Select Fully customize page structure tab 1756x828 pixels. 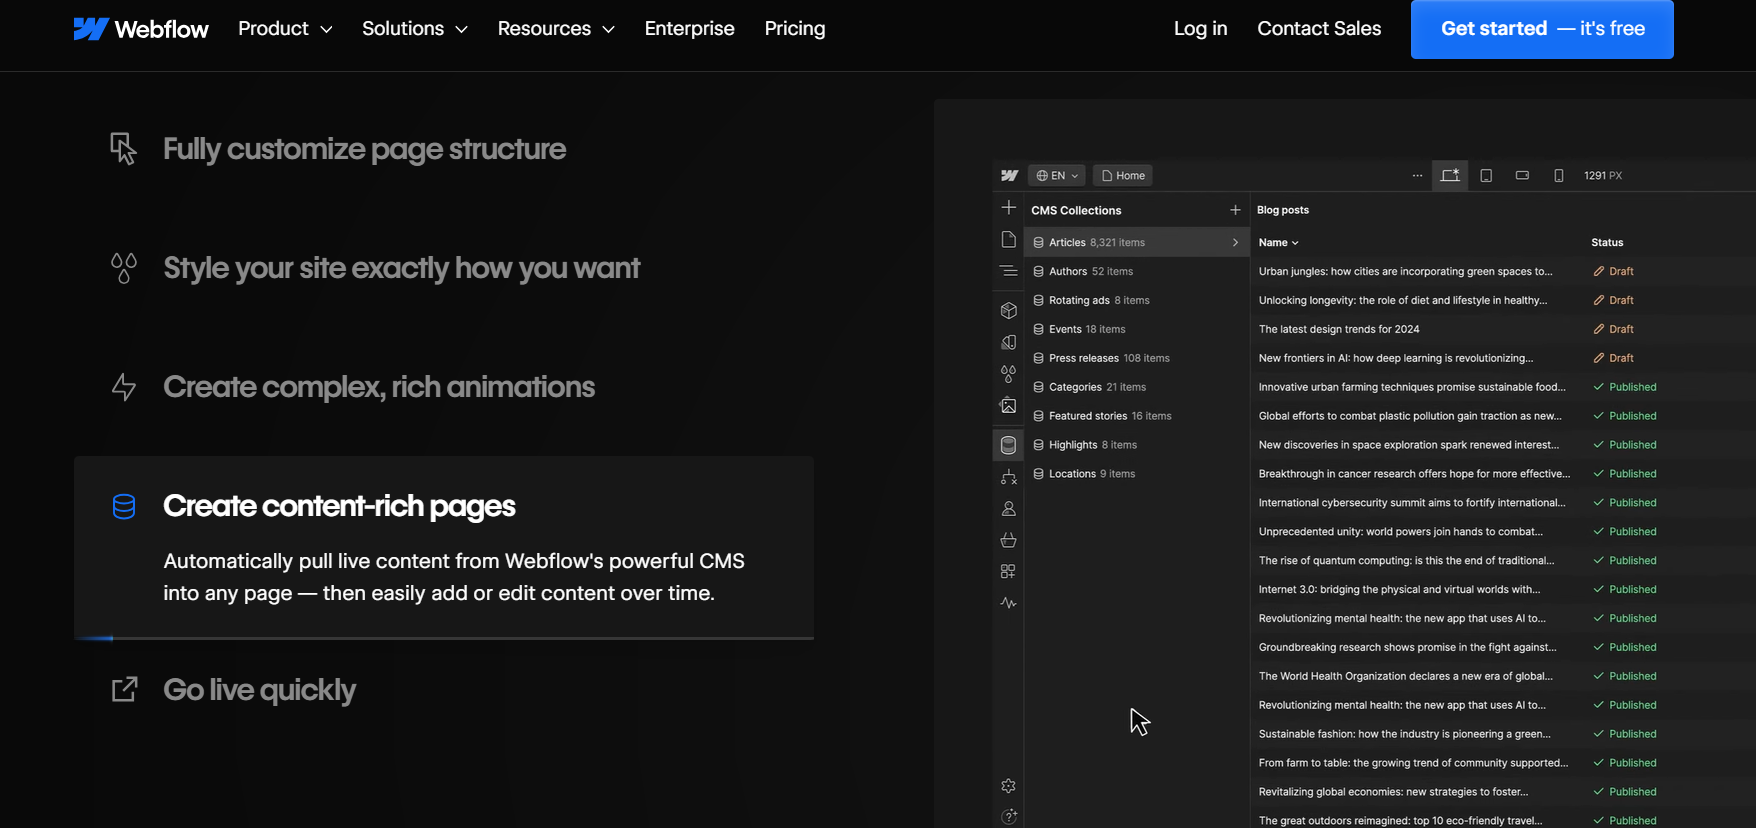364,149
